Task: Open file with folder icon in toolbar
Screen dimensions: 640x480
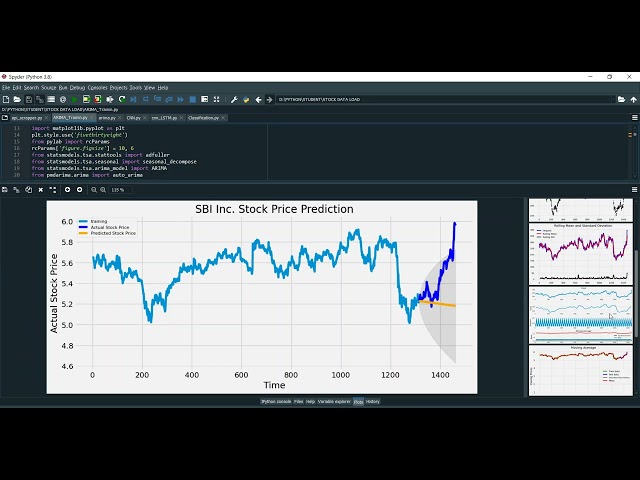Action: (17, 99)
